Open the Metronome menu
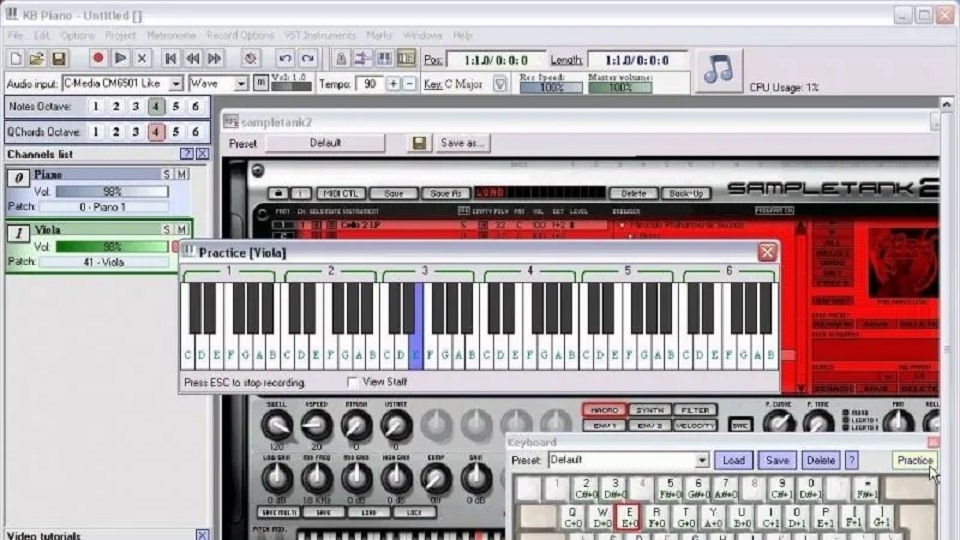Image resolution: width=960 pixels, height=540 pixels. (x=171, y=36)
